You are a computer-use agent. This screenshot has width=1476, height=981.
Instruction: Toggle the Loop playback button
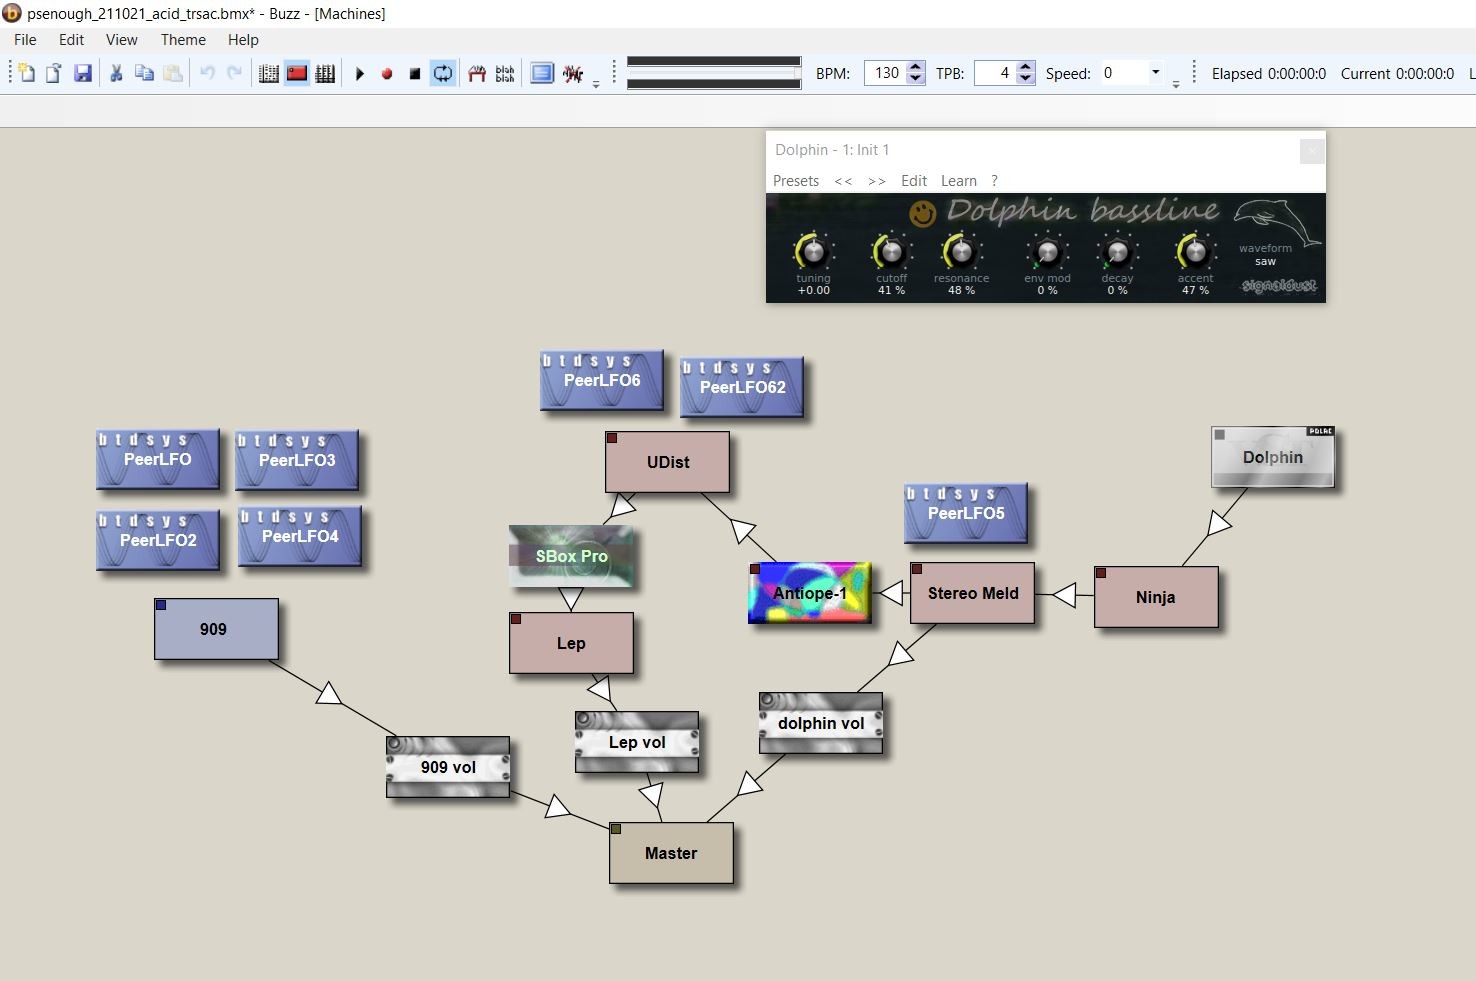tap(442, 73)
